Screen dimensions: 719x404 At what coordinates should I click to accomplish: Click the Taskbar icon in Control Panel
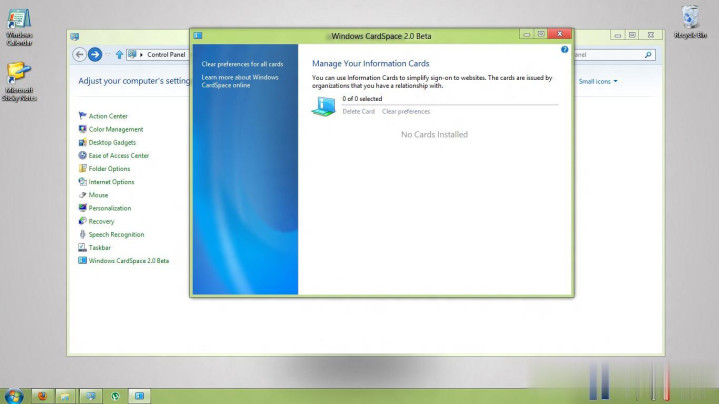[83, 247]
